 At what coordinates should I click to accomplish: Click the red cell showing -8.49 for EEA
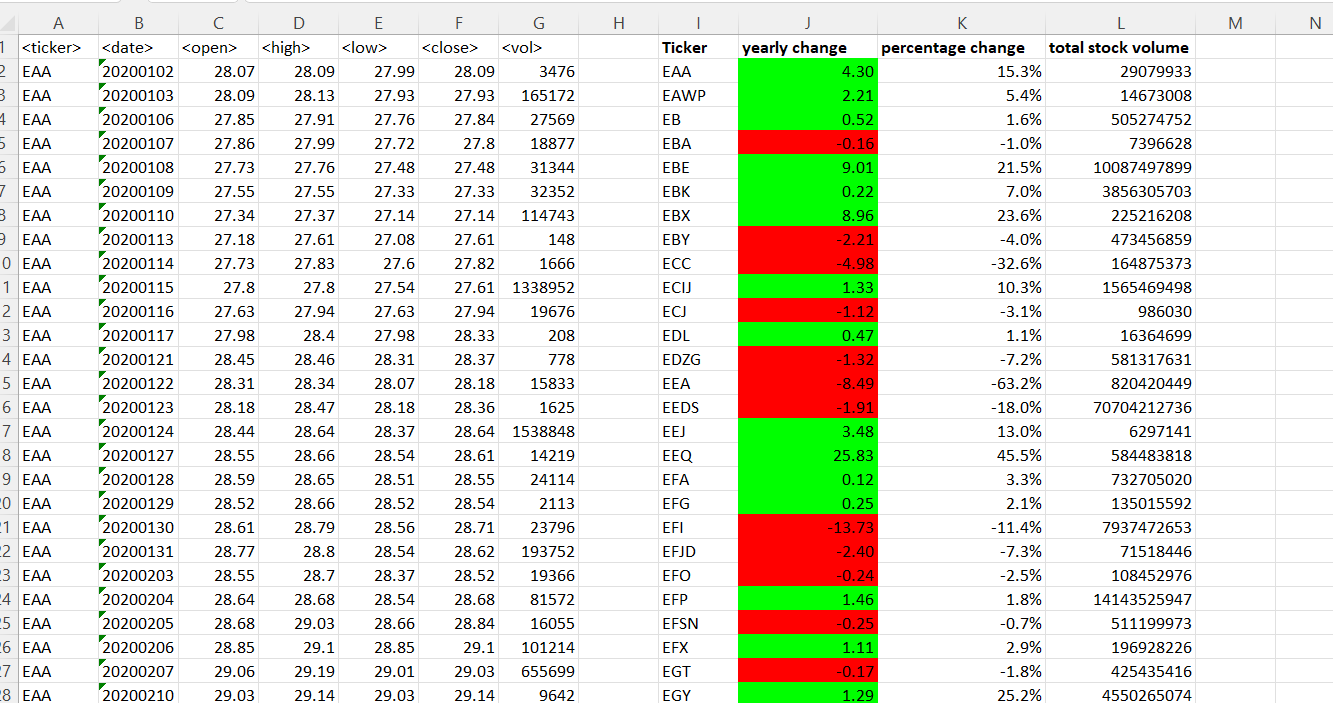[806, 383]
